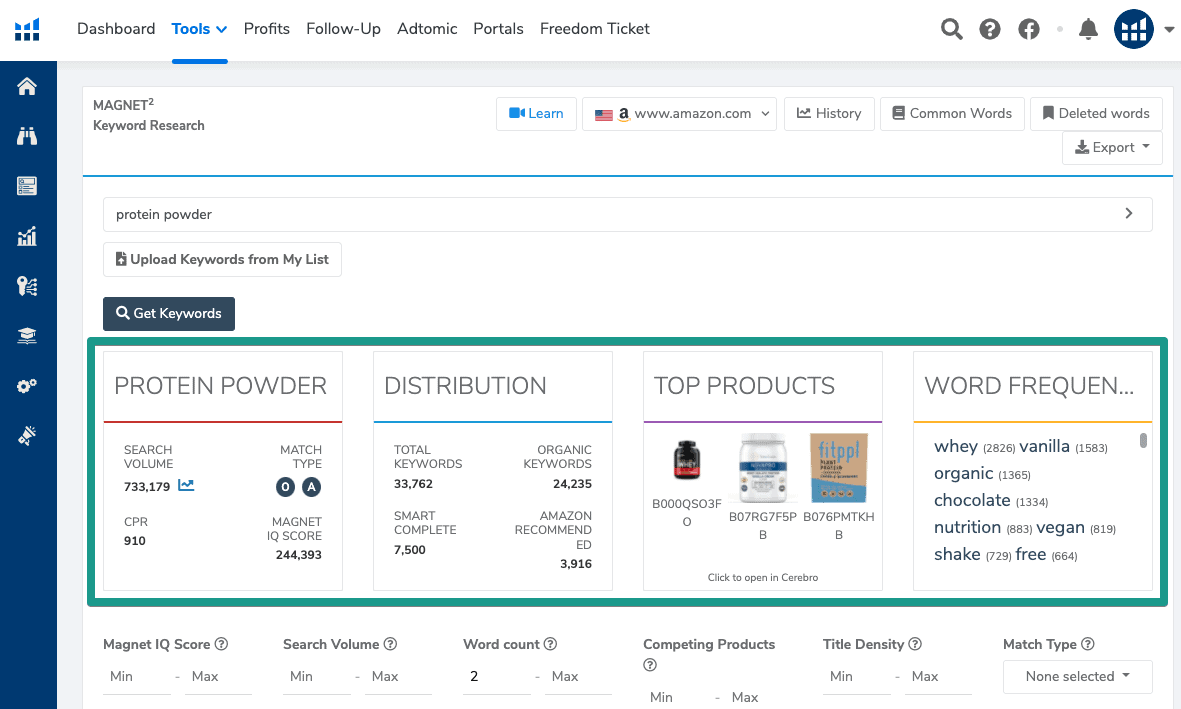This screenshot has height=709, width=1181.
Task: Click the word 'organic' in word frequency
Action: [x=963, y=474]
